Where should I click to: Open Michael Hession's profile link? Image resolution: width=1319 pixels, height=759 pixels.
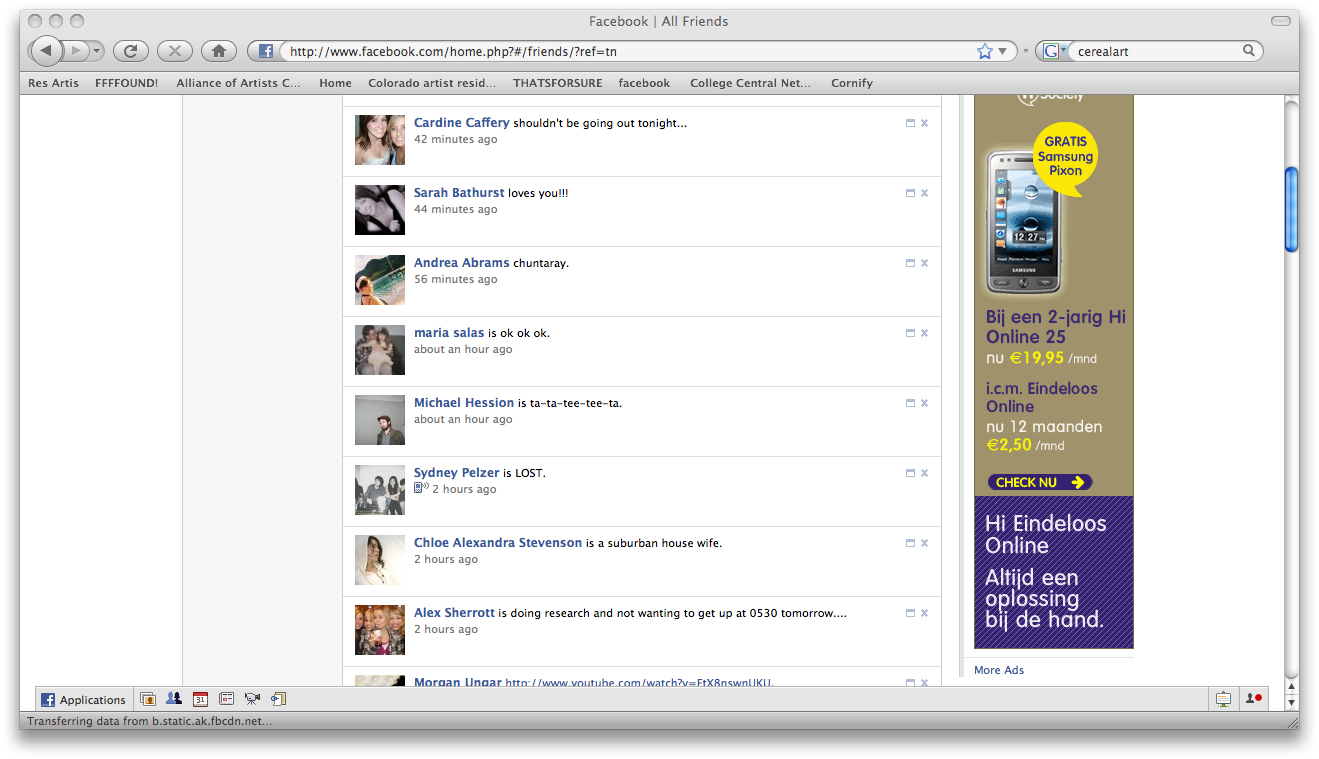tap(463, 403)
